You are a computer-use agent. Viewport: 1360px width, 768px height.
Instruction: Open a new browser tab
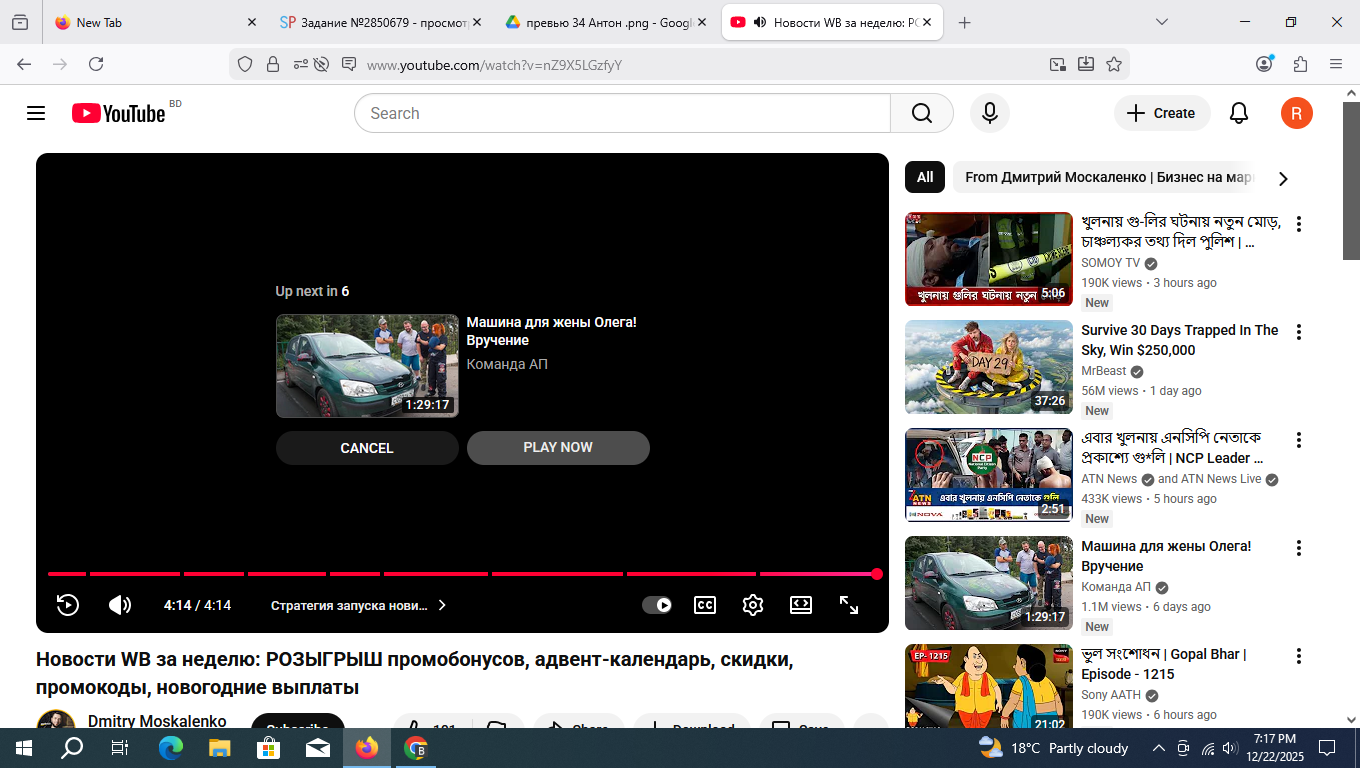click(964, 22)
